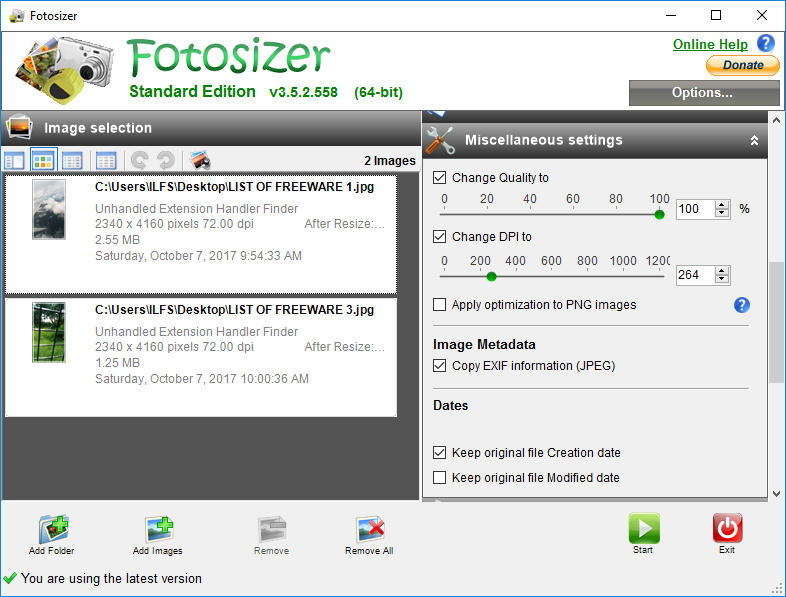This screenshot has width=786, height=597.
Task: Rotate images clockwise
Action: [165, 160]
